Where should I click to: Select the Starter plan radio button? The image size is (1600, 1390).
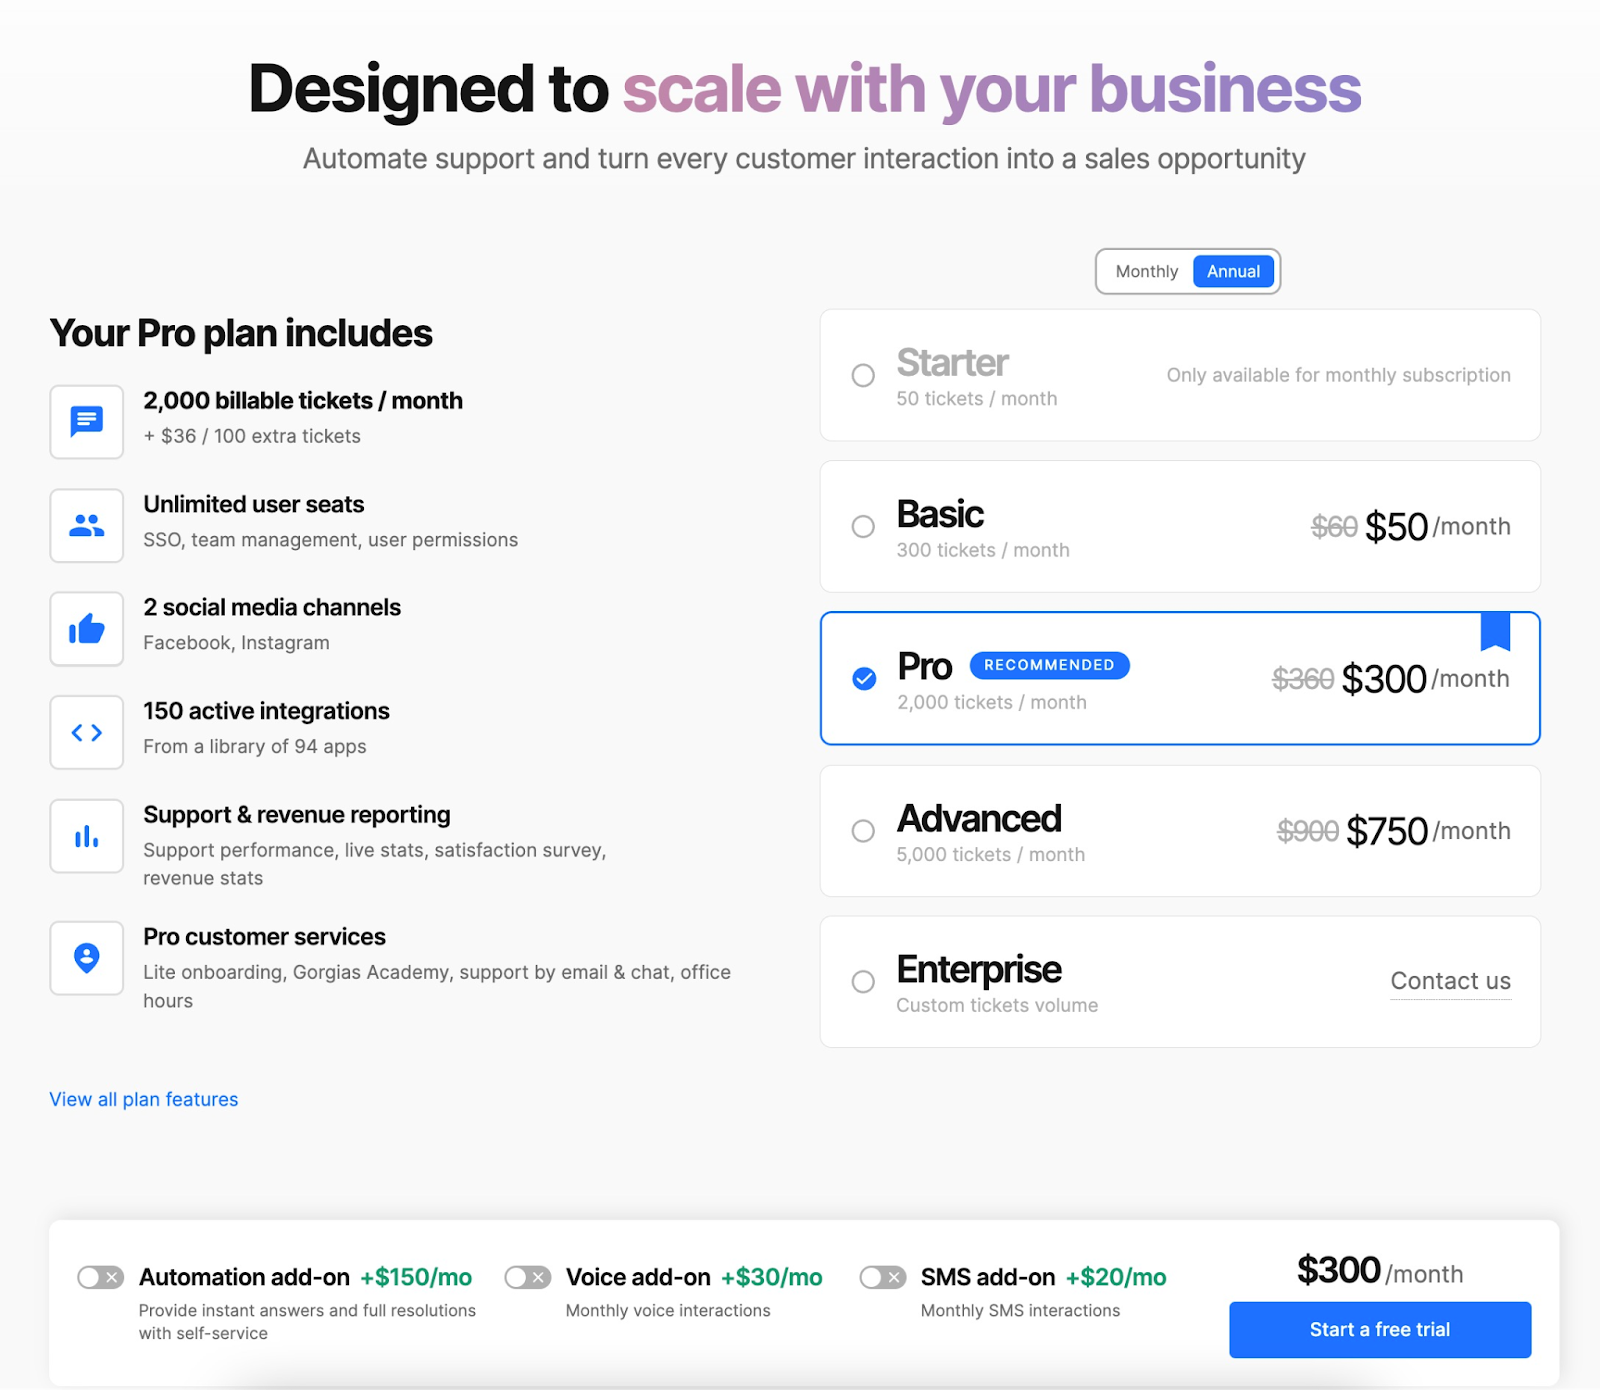click(x=863, y=375)
